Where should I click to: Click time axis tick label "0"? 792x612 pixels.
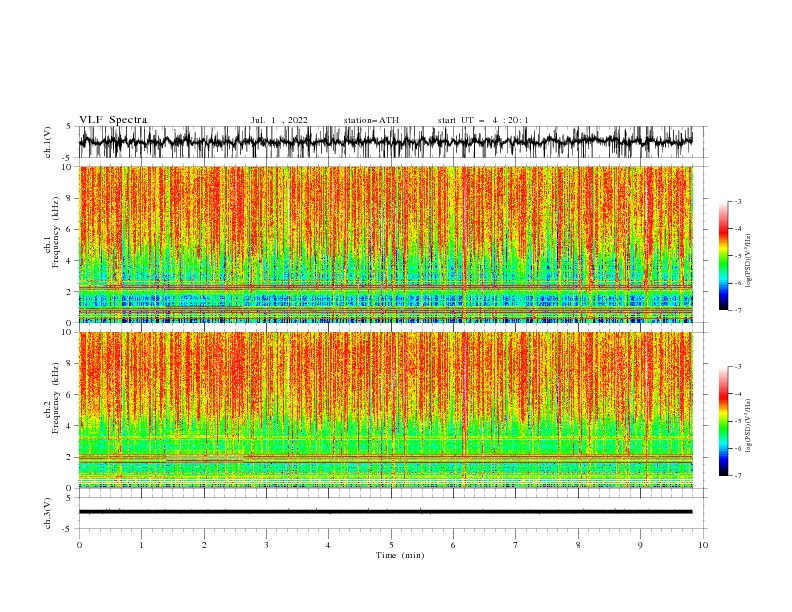(x=79, y=545)
